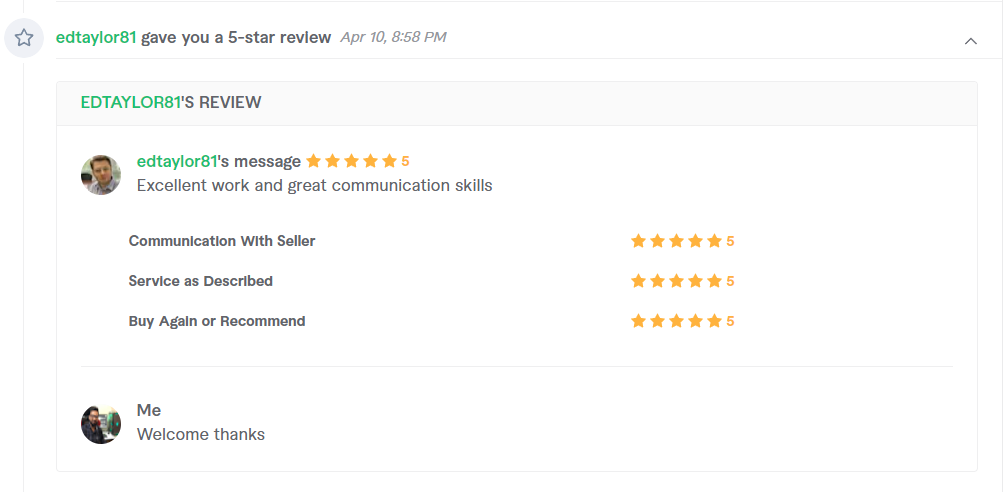Click the fifth star of Buy Again or Recommend
The height and width of the screenshot is (492, 1003).
[715, 321]
